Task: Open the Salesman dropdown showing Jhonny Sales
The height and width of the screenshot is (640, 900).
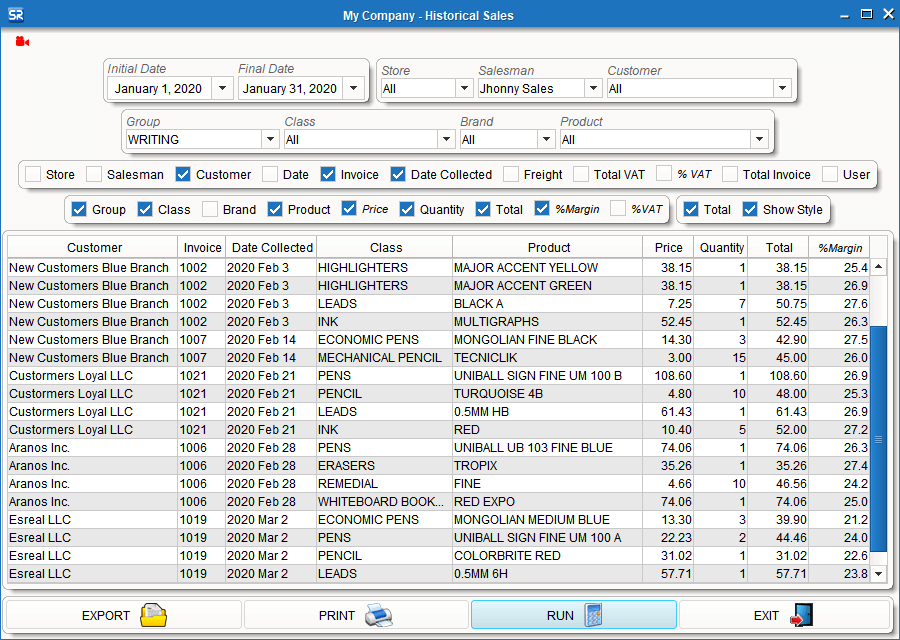Action: coord(593,88)
